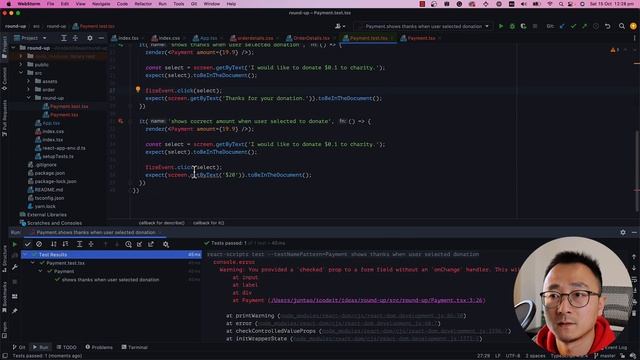Click Spotlight search in macOS menu bar

[561, 4]
